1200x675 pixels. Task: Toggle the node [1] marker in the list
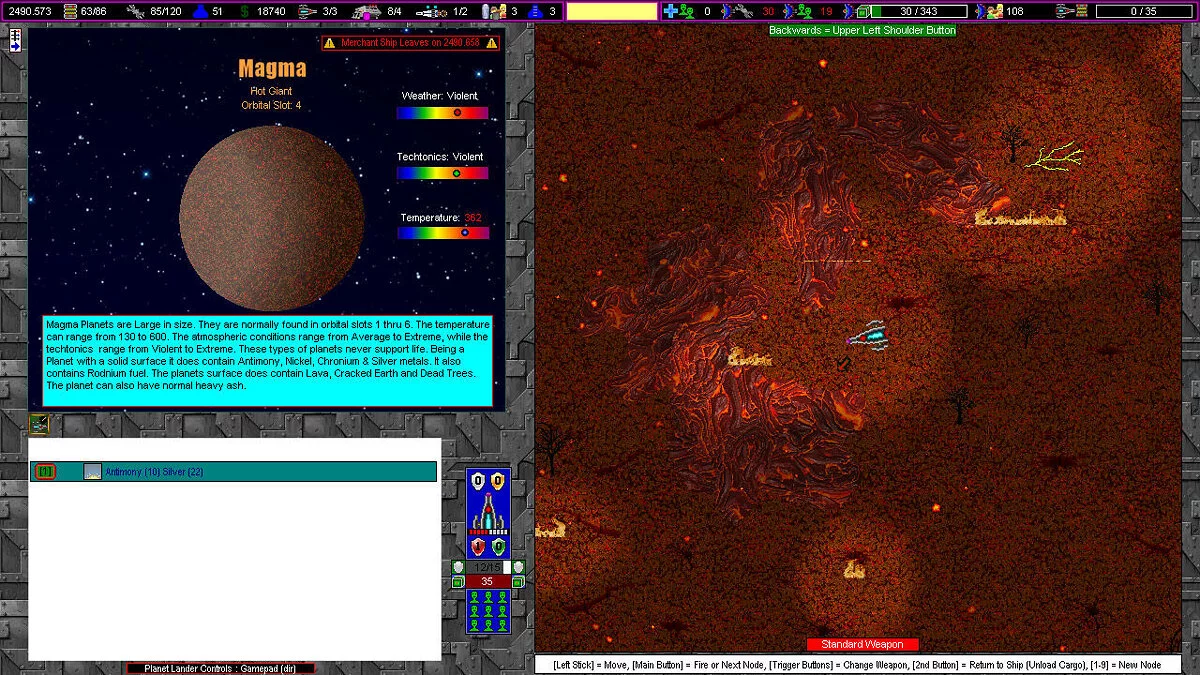(x=45, y=471)
